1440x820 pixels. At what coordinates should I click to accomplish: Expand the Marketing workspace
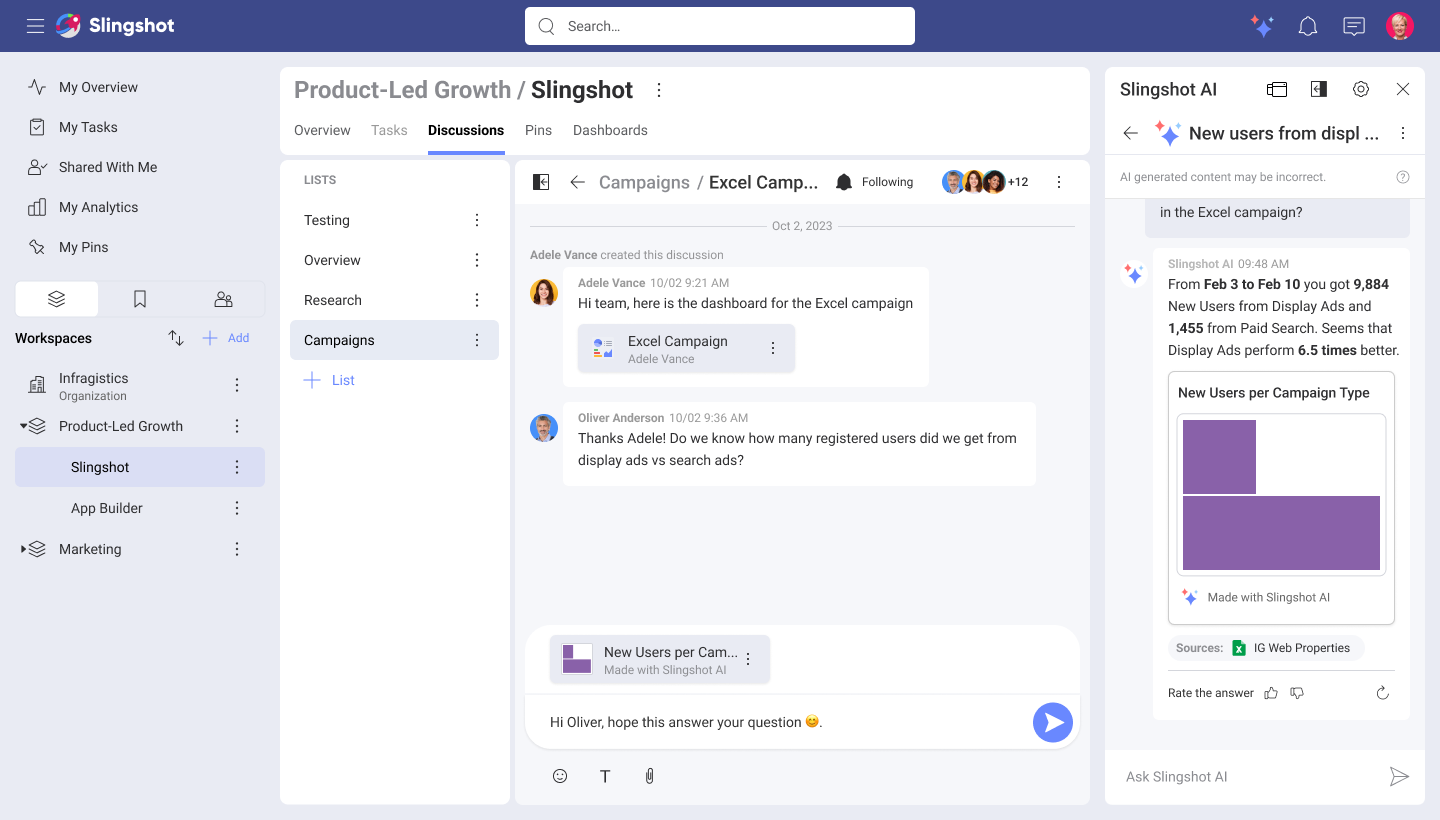pos(23,549)
